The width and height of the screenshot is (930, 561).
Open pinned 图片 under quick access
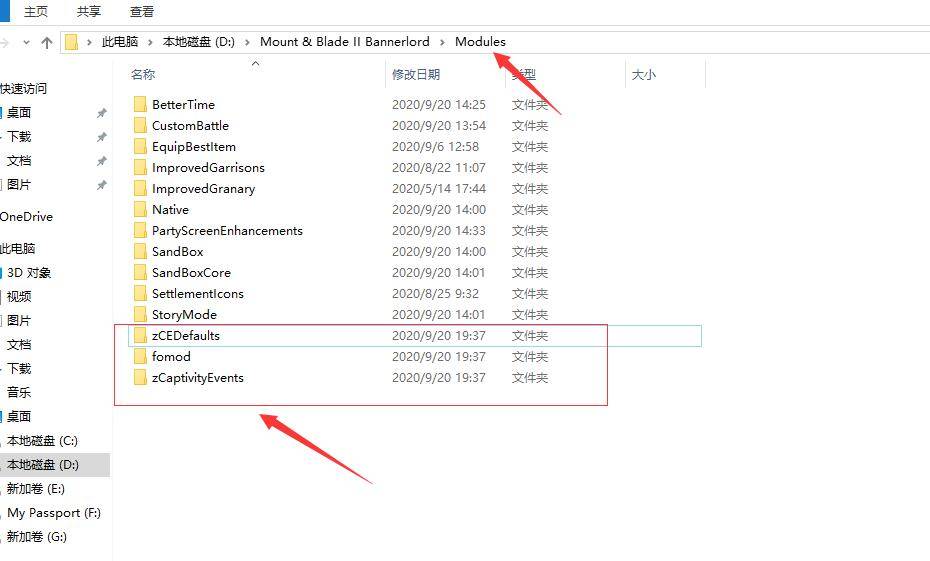(19, 184)
